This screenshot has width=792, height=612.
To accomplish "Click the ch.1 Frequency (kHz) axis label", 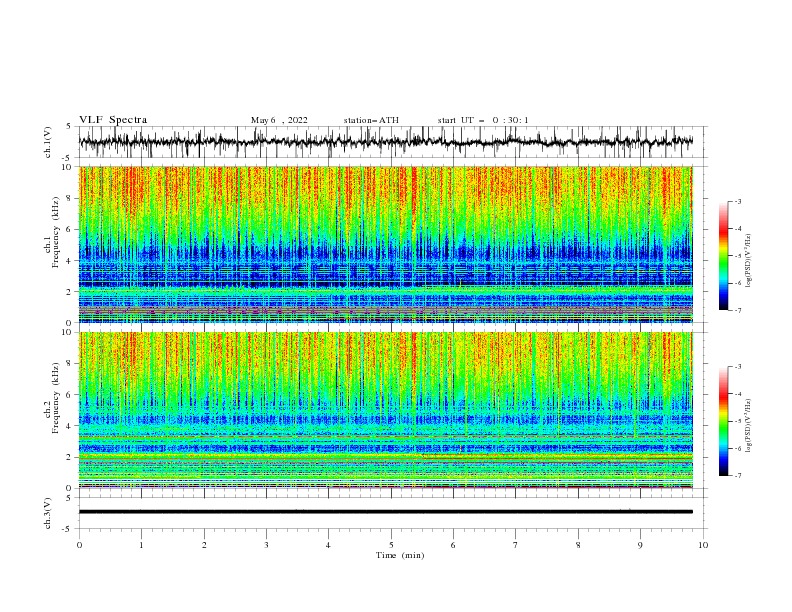I will pyautogui.click(x=52, y=244).
